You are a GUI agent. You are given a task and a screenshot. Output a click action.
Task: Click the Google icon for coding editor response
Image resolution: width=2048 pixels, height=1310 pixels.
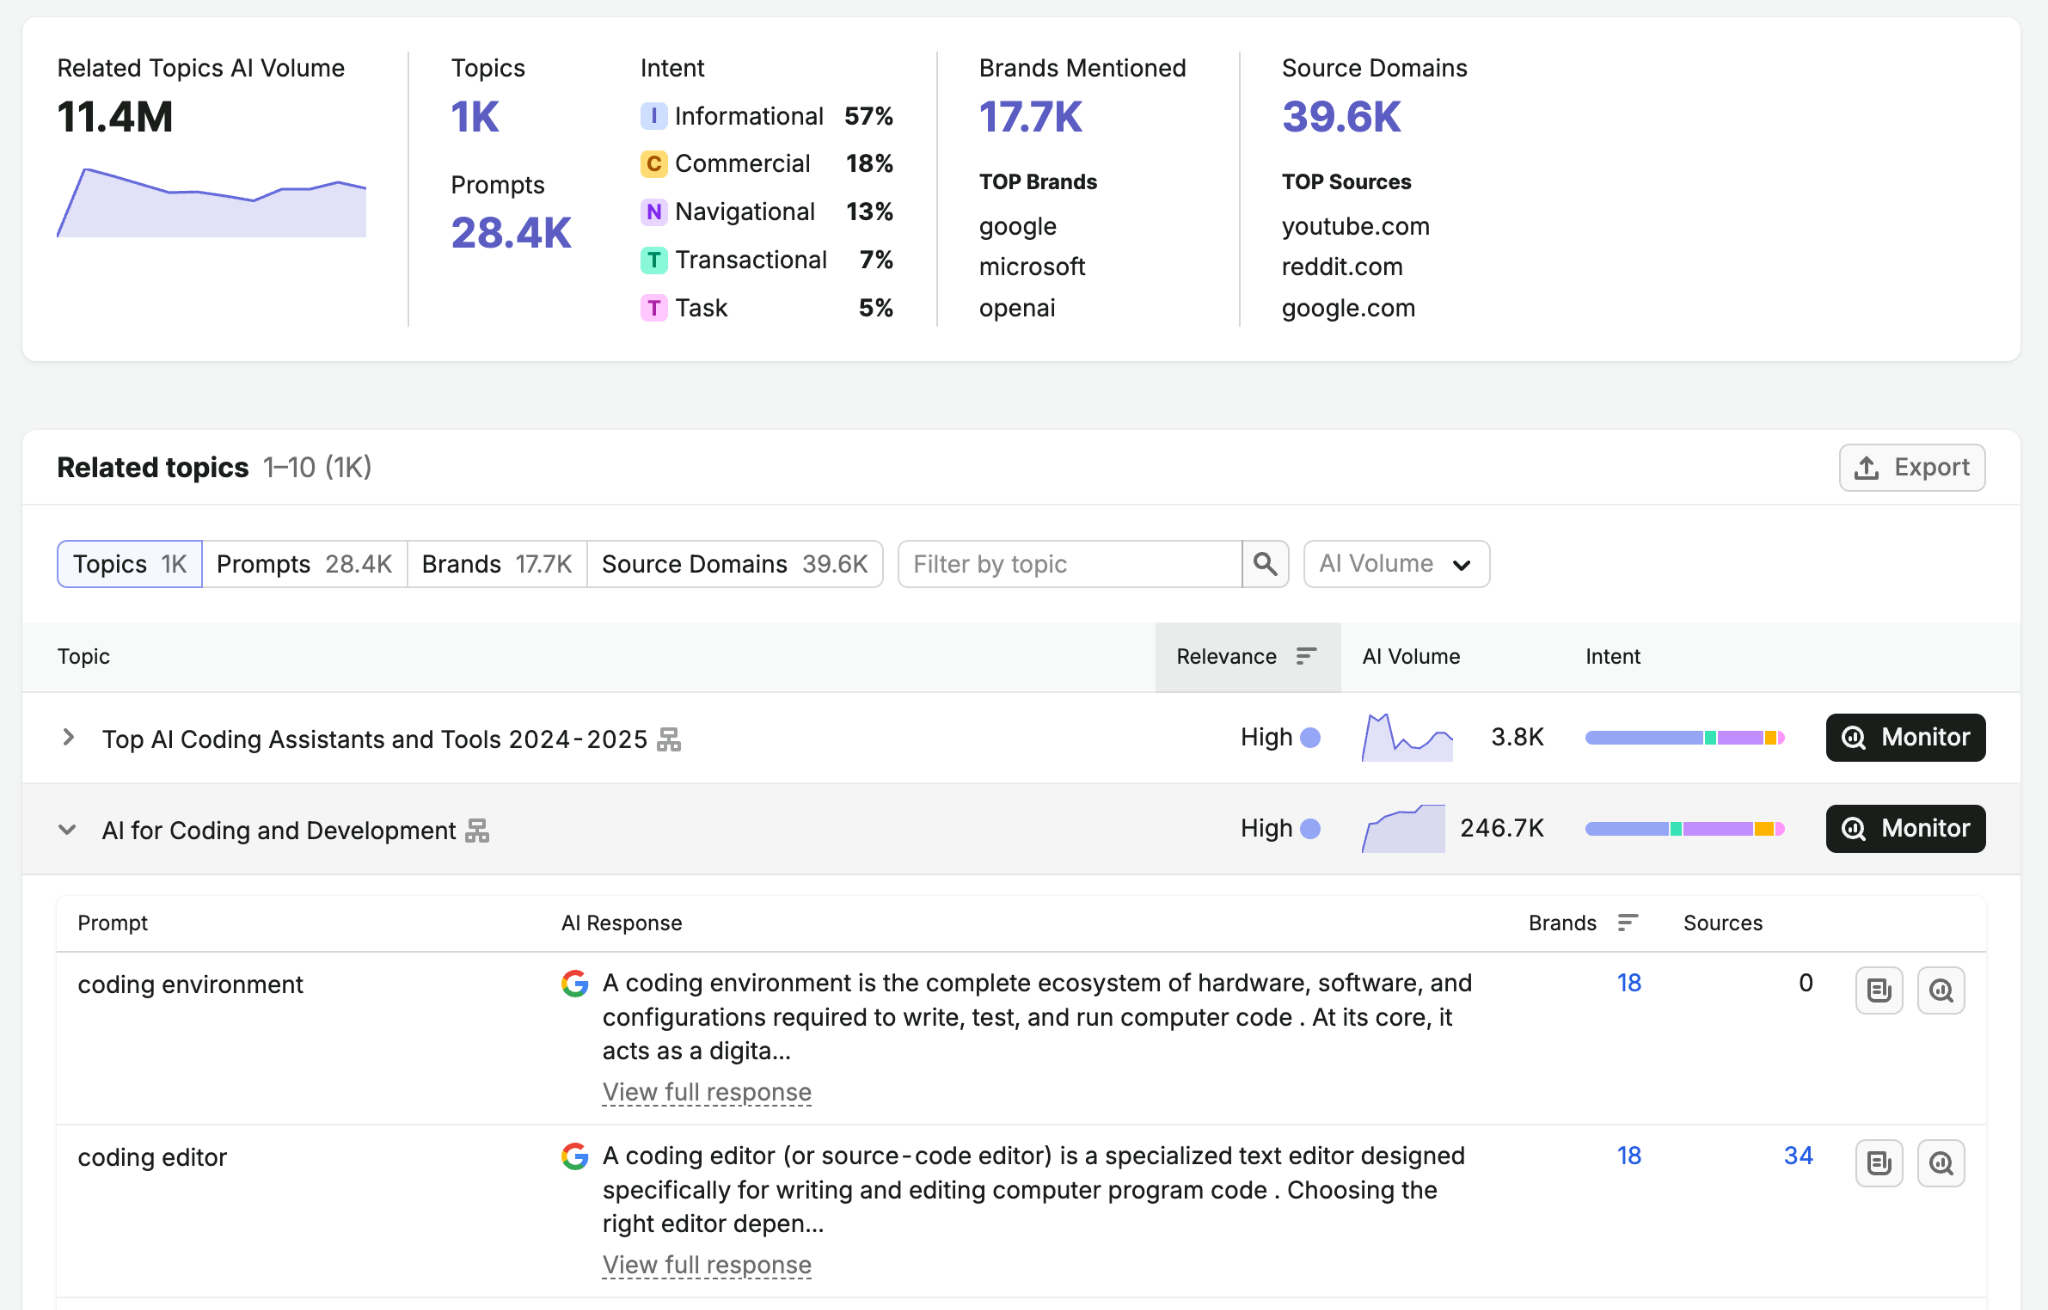pos(575,1157)
